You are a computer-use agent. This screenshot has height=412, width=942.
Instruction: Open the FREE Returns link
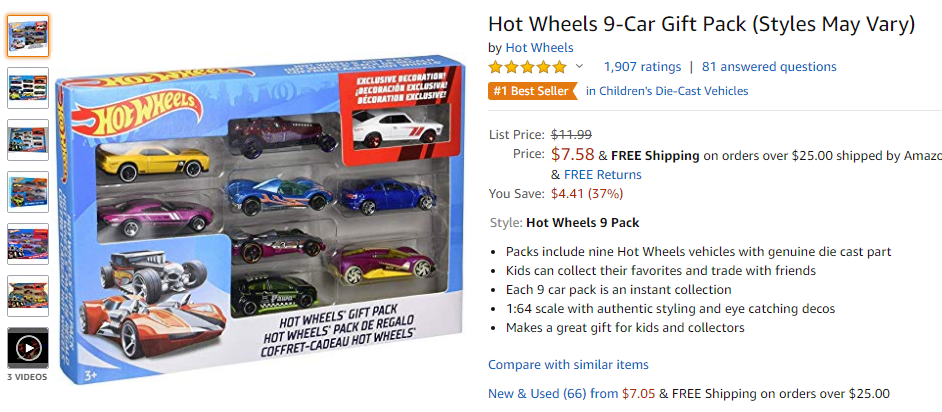tap(603, 175)
